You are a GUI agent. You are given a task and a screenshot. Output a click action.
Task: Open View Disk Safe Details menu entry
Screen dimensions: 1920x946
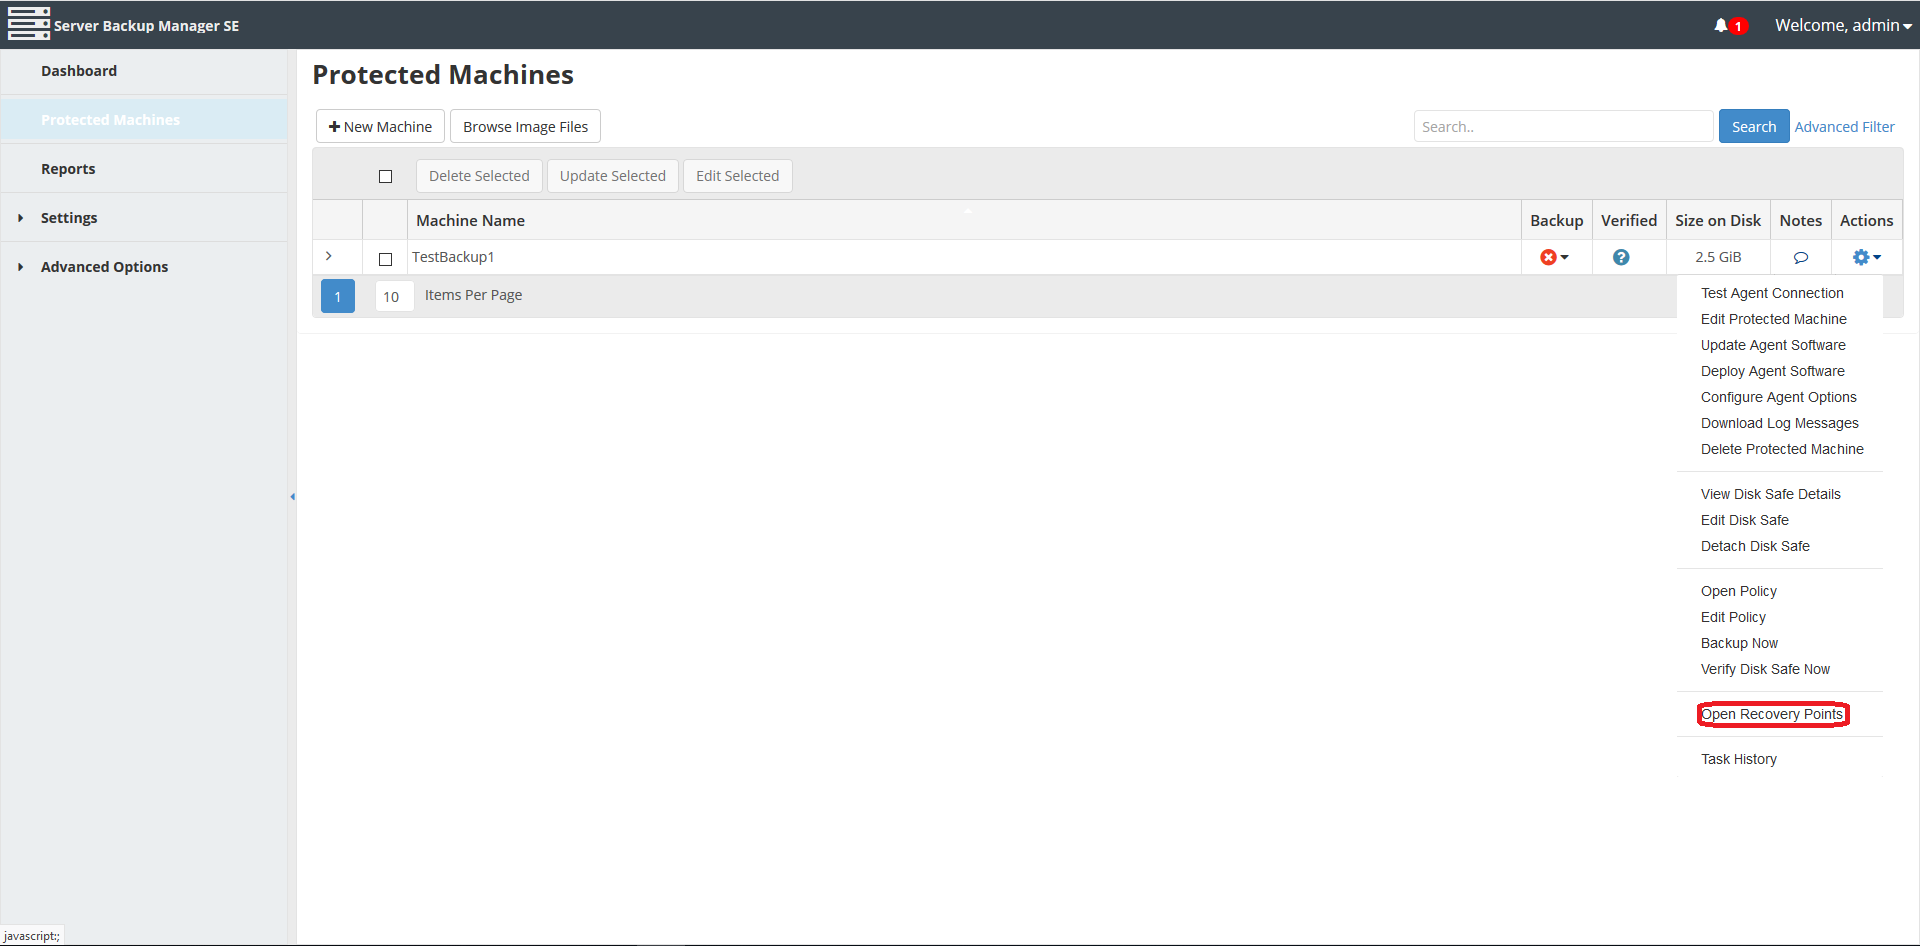click(x=1771, y=494)
